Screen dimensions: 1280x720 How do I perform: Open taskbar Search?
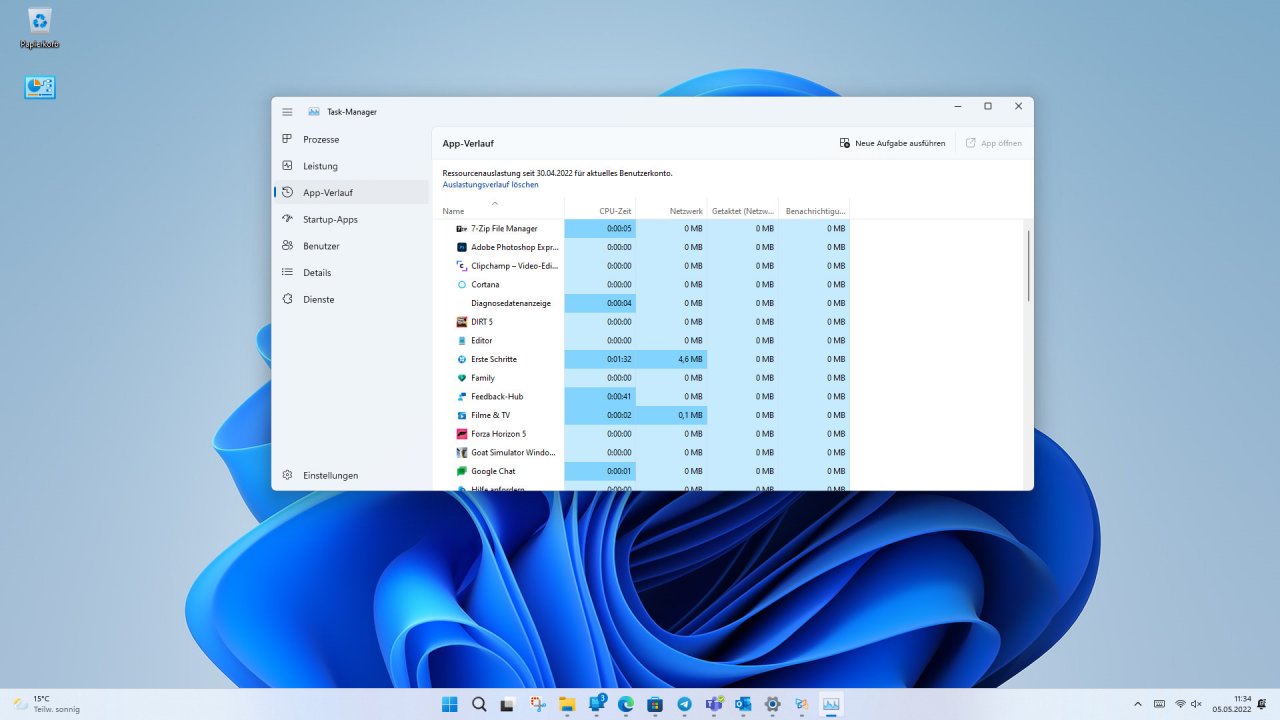[479, 704]
